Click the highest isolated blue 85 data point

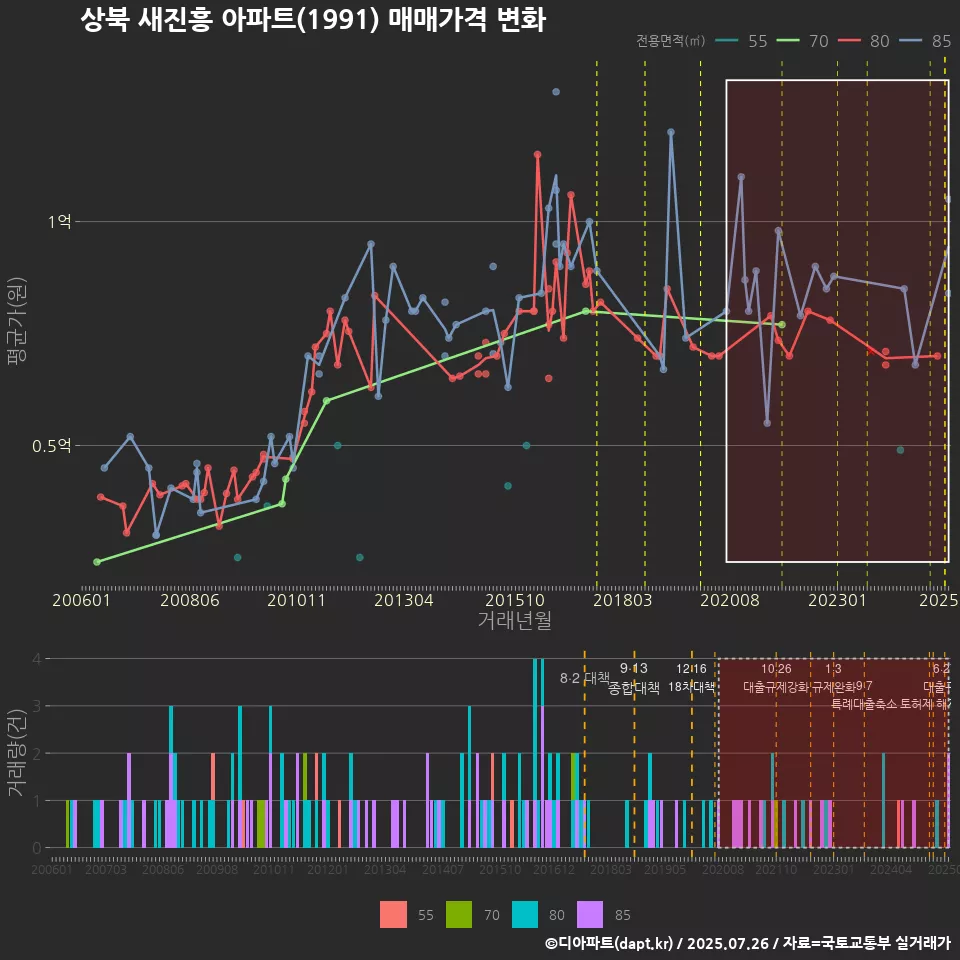pyautogui.click(x=556, y=92)
